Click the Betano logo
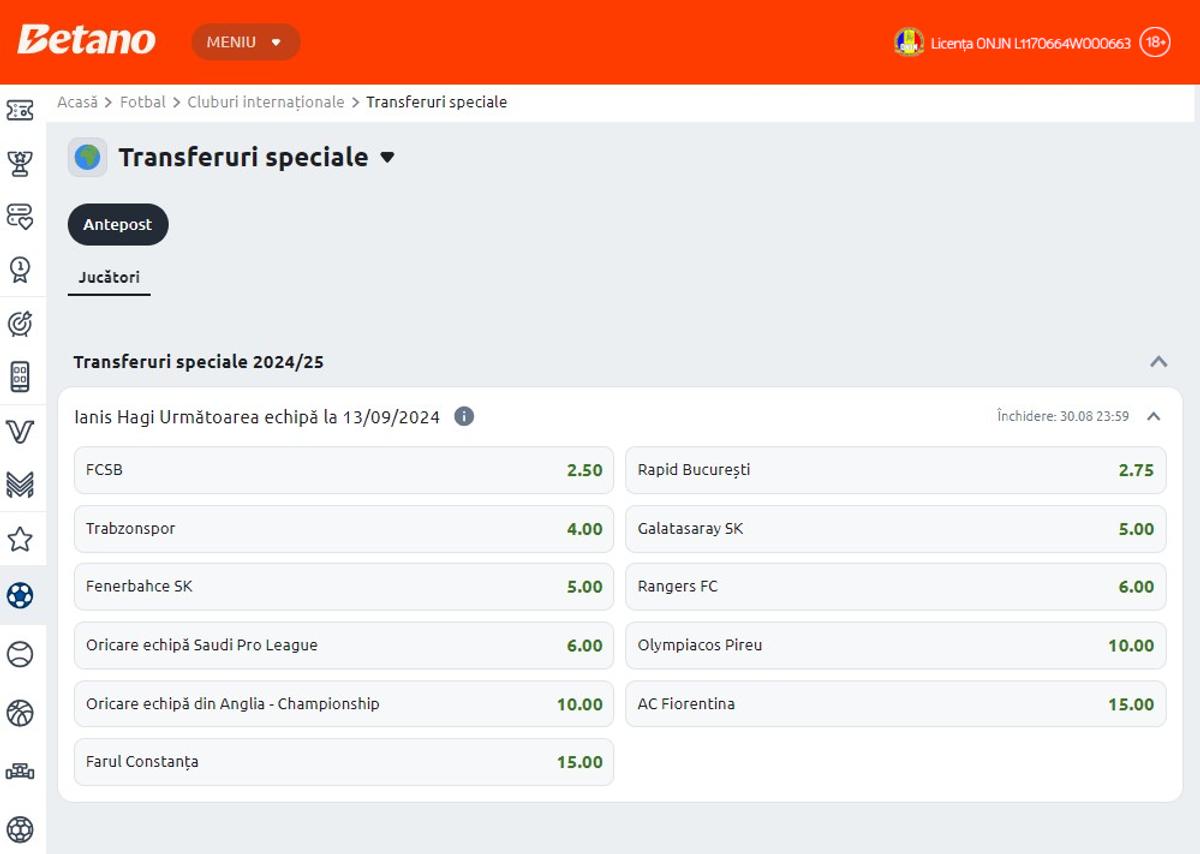The image size is (1200, 854). tap(86, 40)
